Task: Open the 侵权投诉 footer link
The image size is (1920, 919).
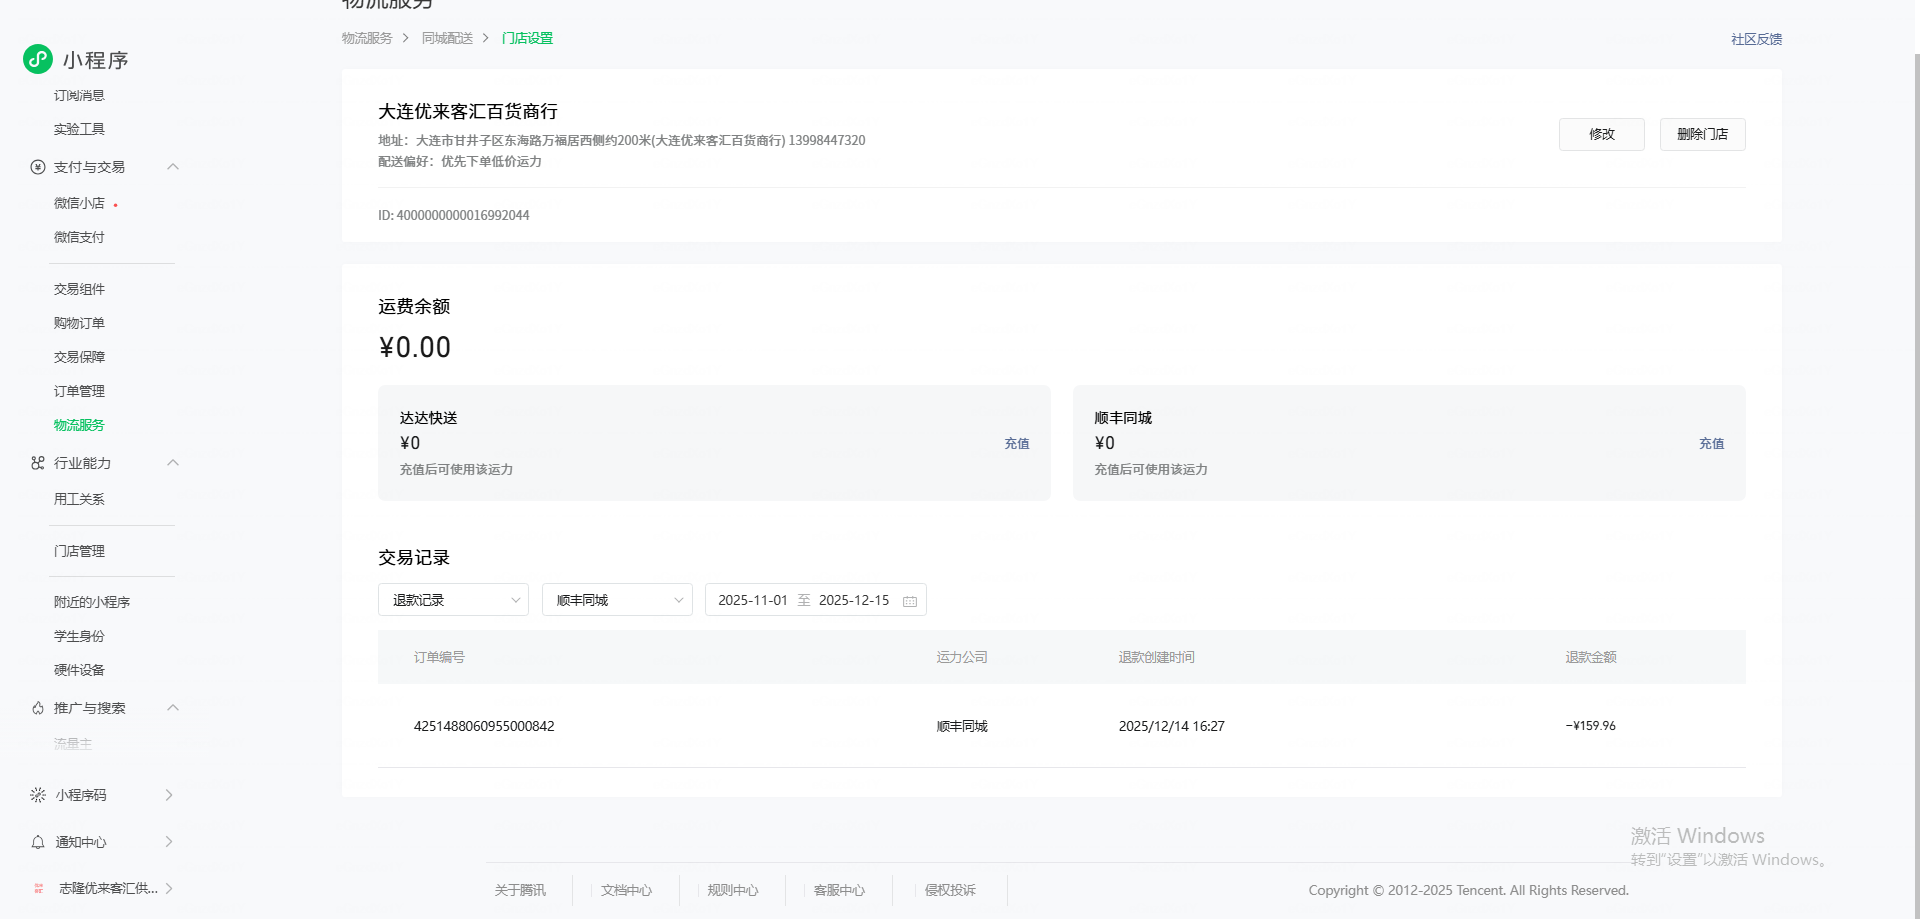Action: click(950, 890)
